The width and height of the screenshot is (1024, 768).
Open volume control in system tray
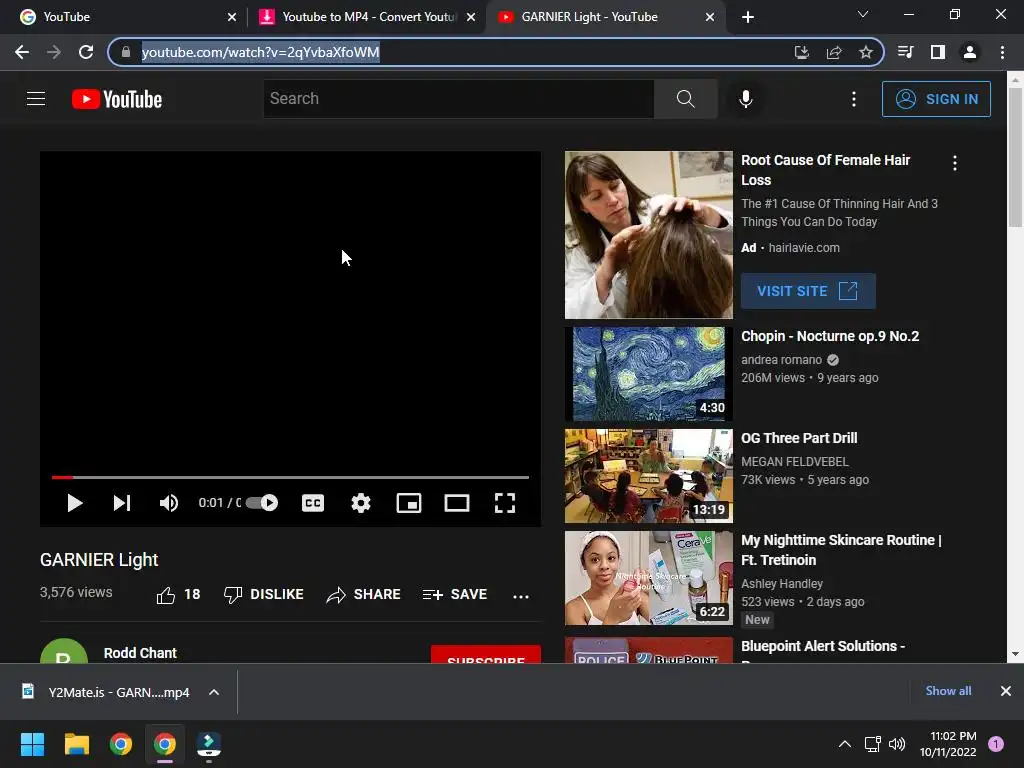pos(897,744)
